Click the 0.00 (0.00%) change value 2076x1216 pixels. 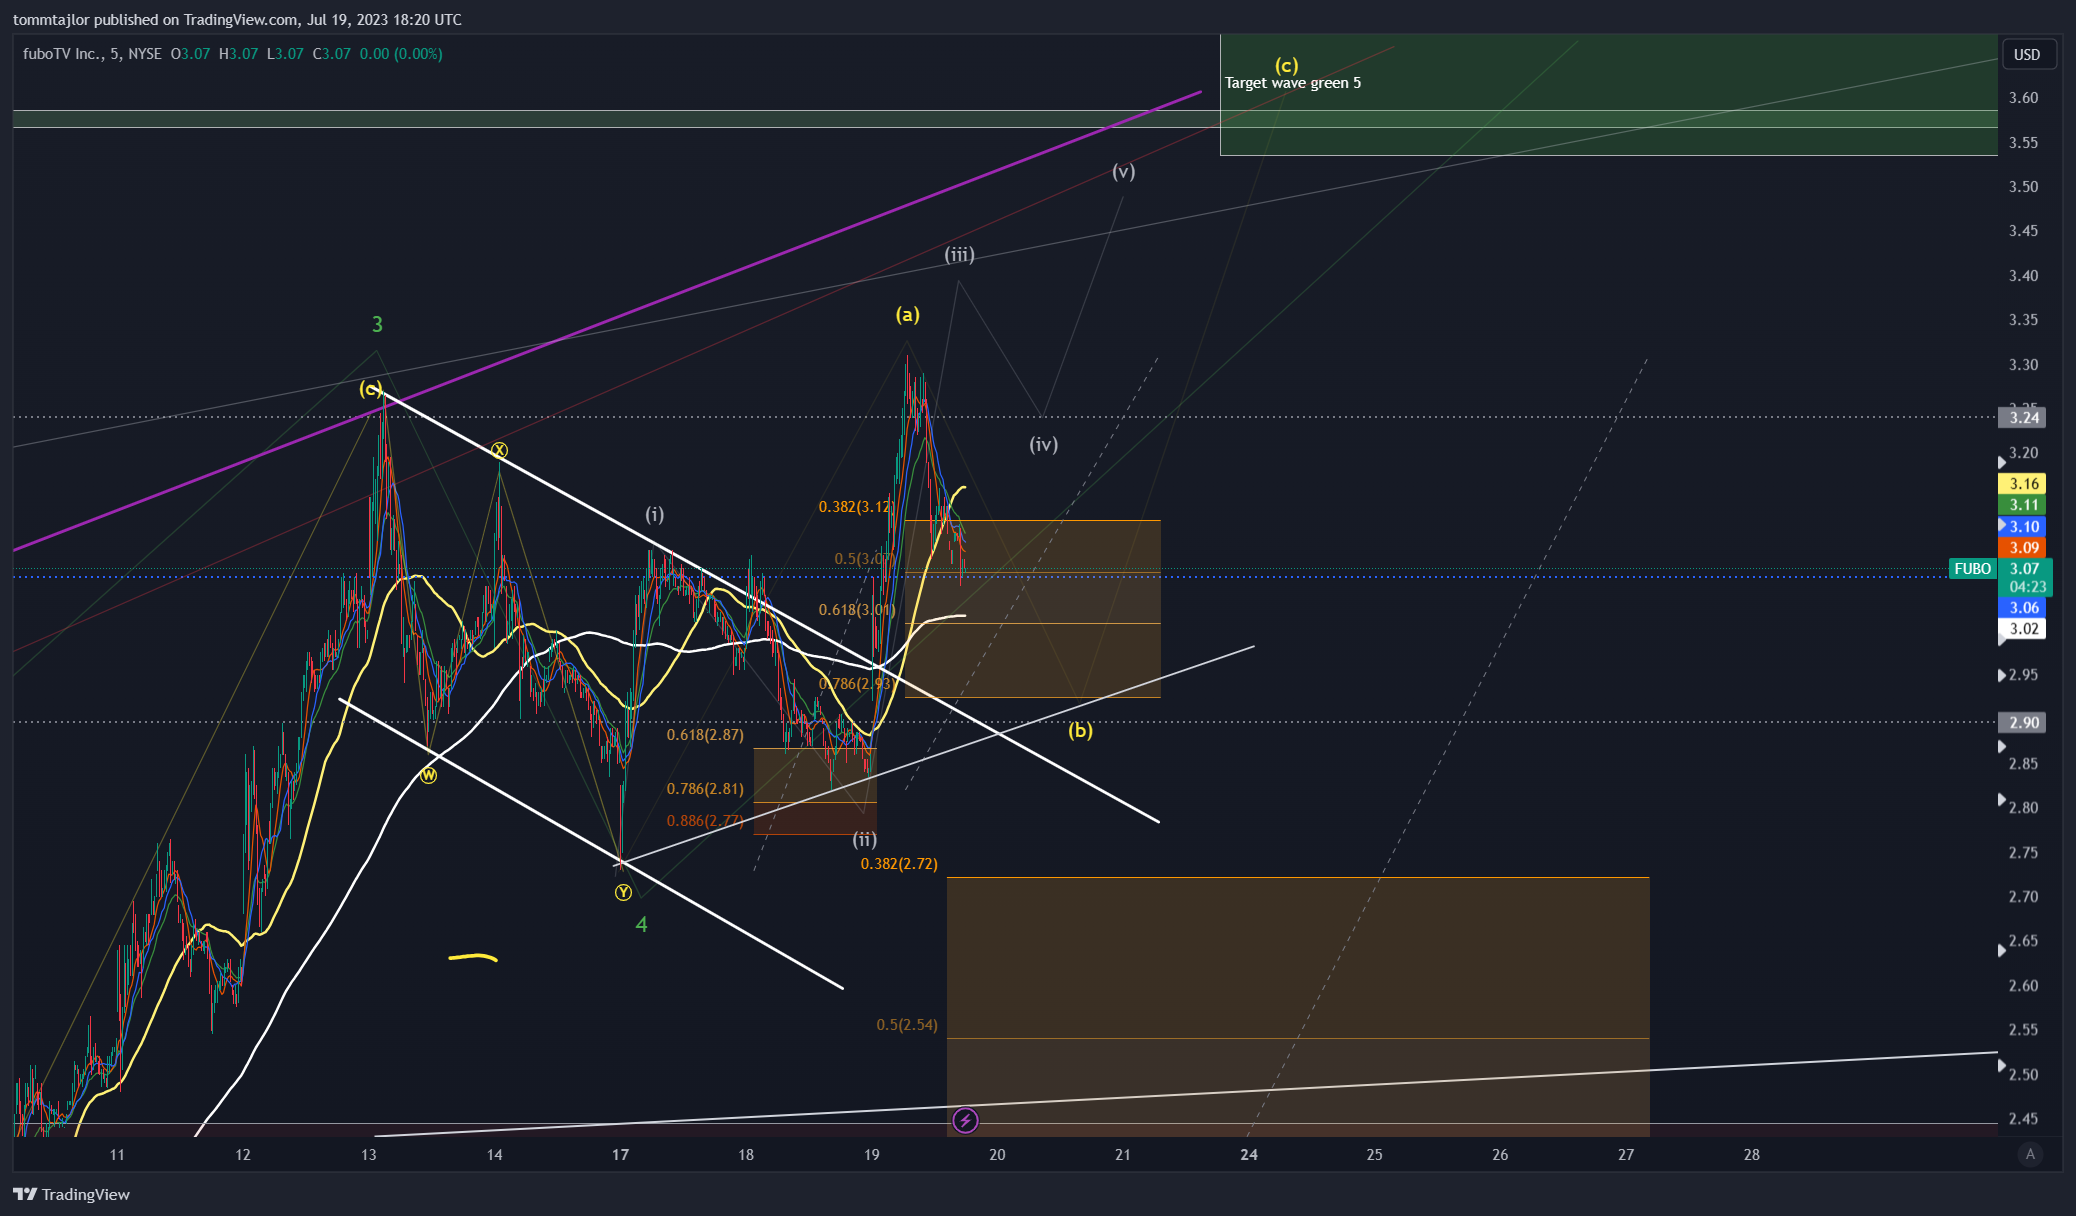pos(401,54)
